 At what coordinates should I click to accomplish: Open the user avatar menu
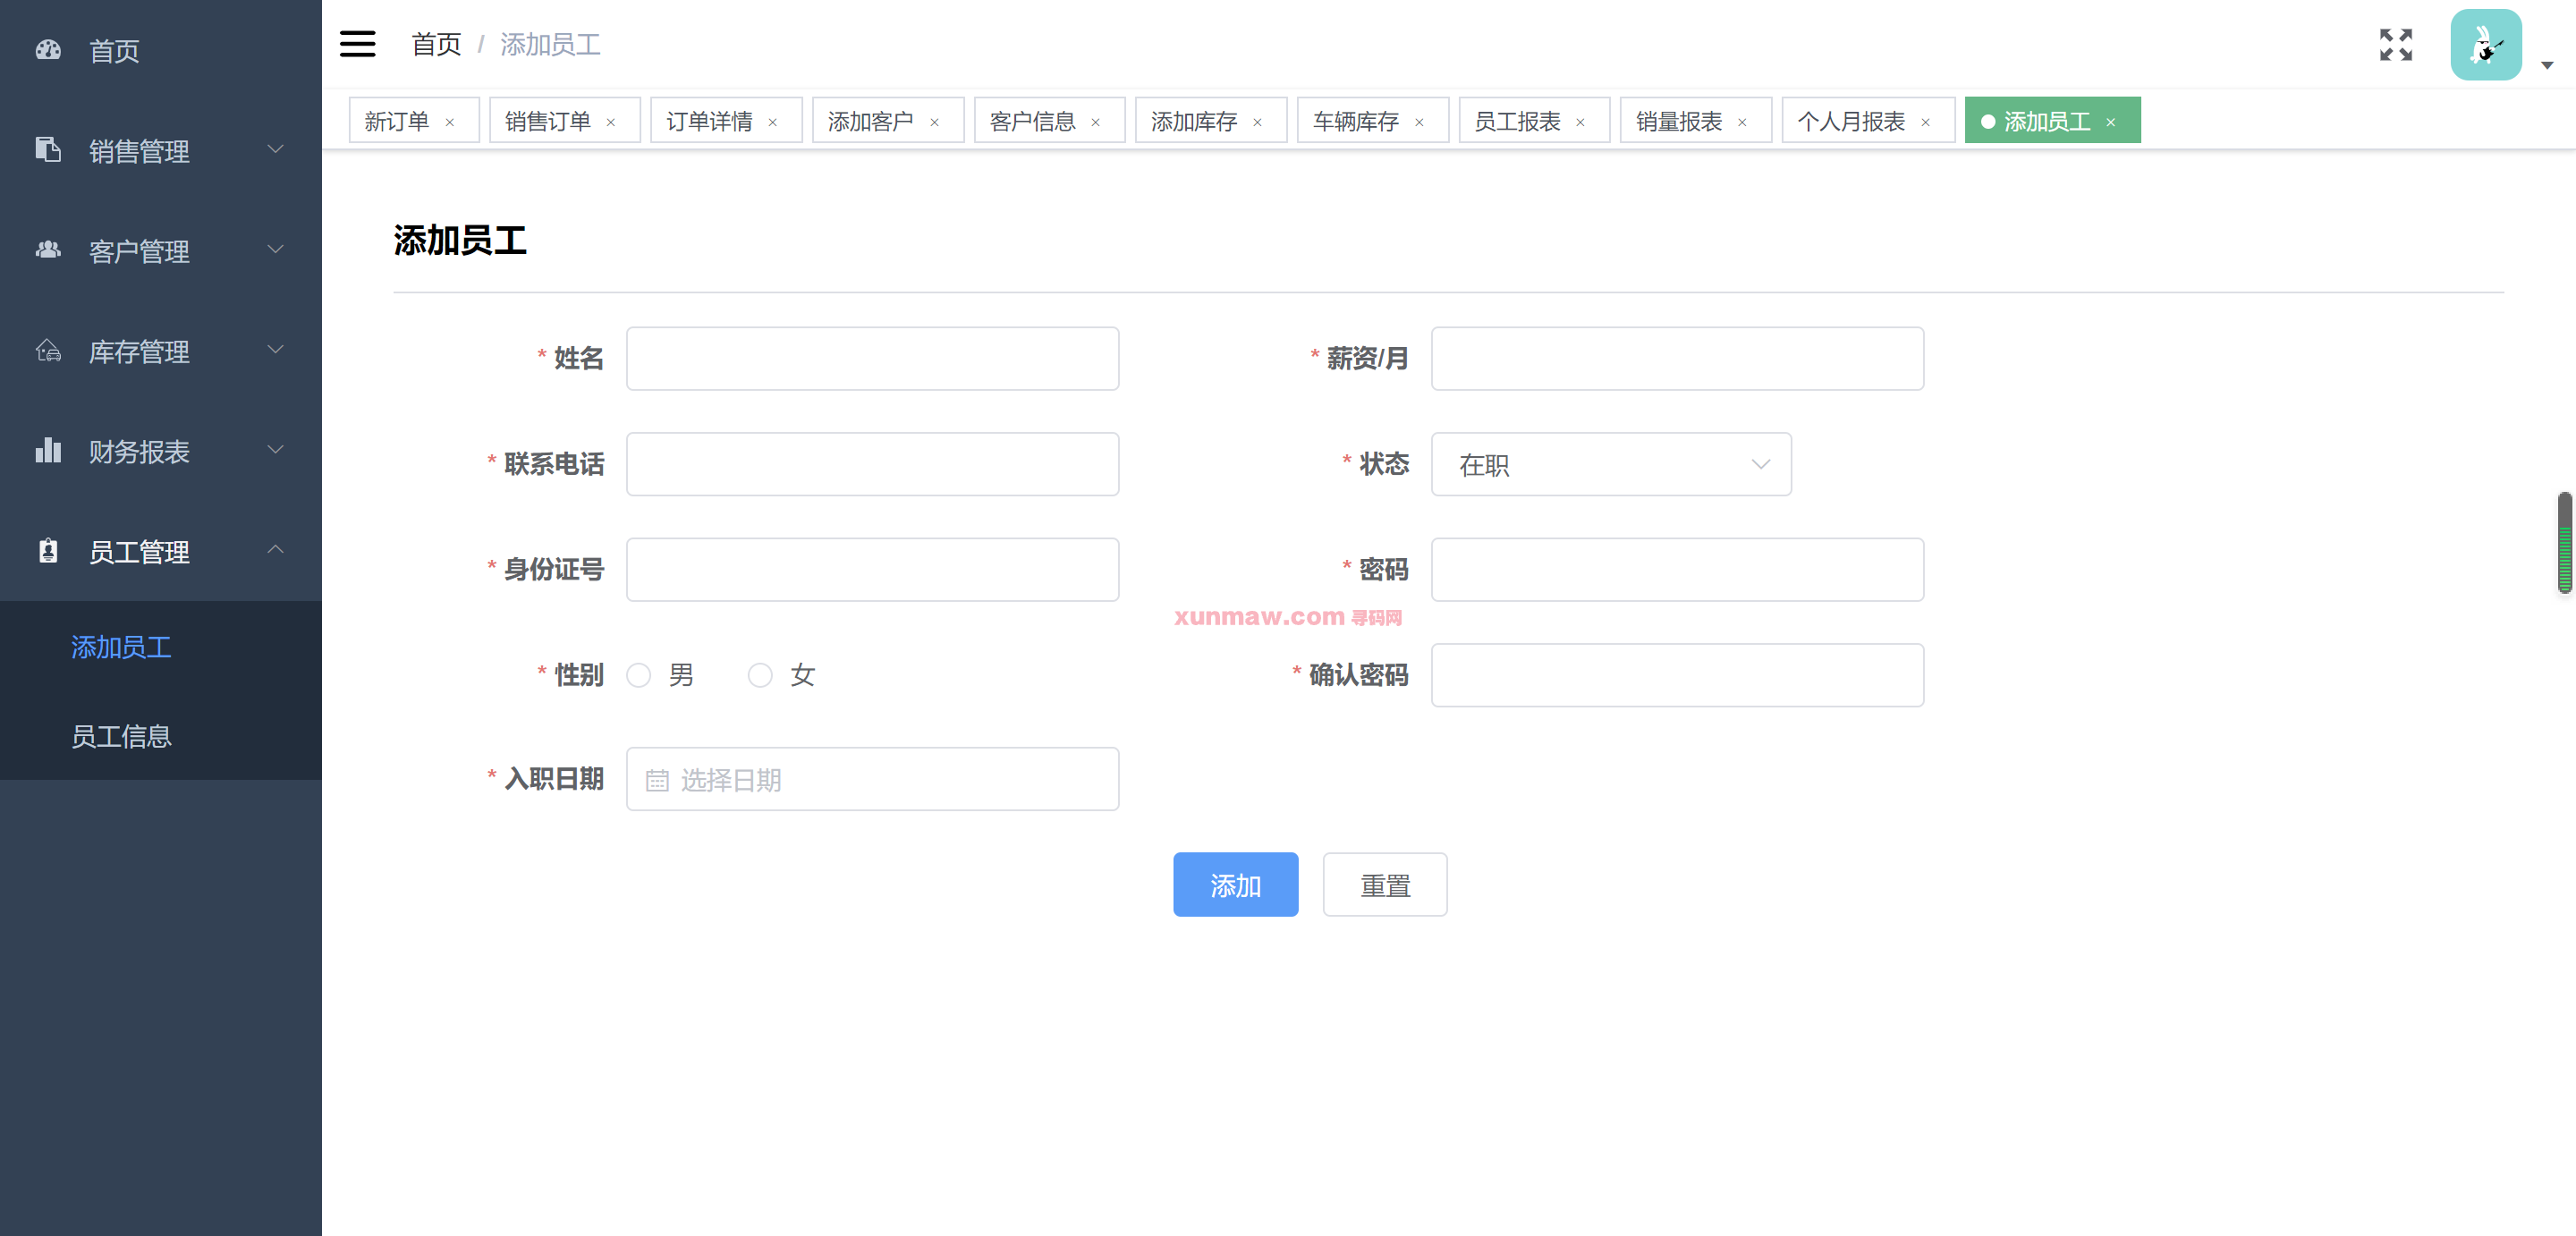click(x=2485, y=45)
